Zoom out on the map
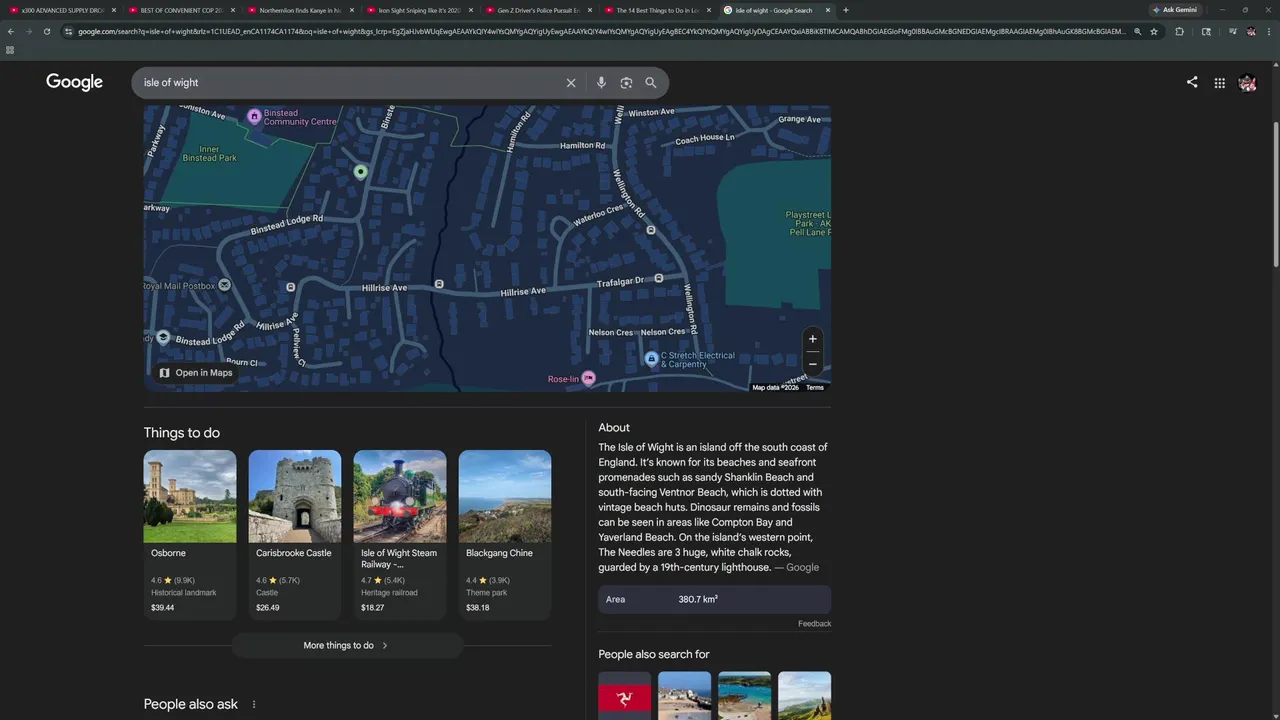1280x720 pixels. click(x=812, y=364)
